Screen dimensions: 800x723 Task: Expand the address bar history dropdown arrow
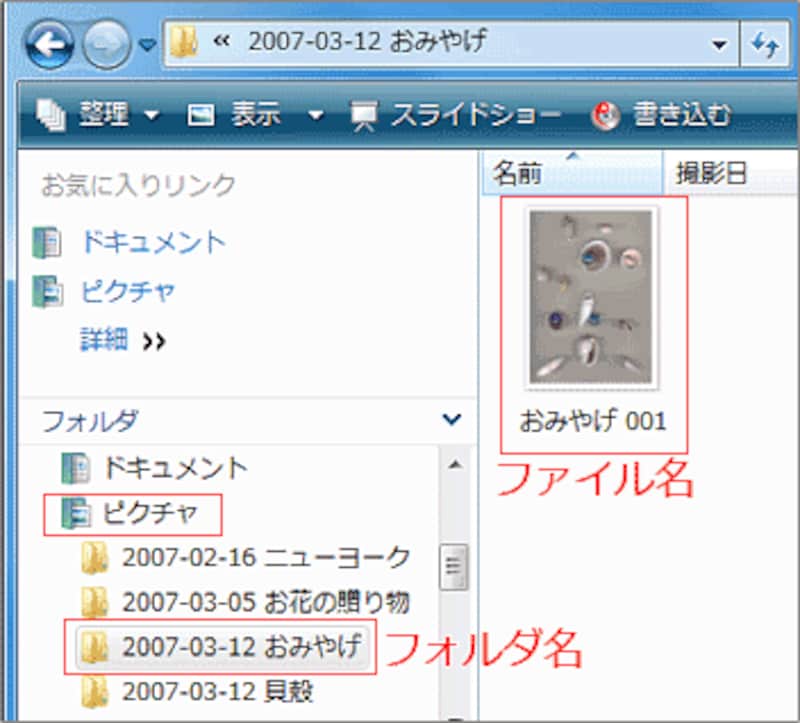tap(718, 45)
